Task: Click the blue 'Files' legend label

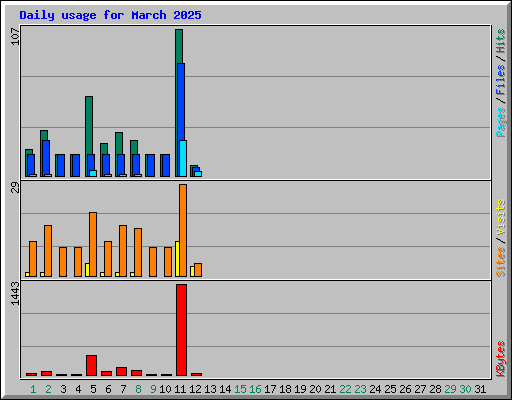Action: point(501,79)
